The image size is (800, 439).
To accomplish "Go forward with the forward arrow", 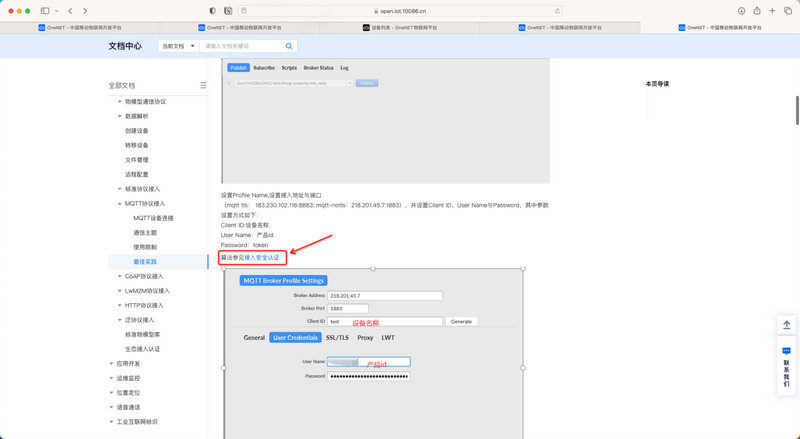I will [85, 11].
